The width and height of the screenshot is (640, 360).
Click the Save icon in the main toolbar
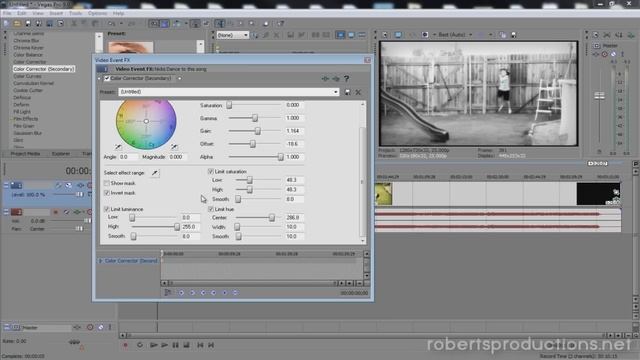click(28, 24)
